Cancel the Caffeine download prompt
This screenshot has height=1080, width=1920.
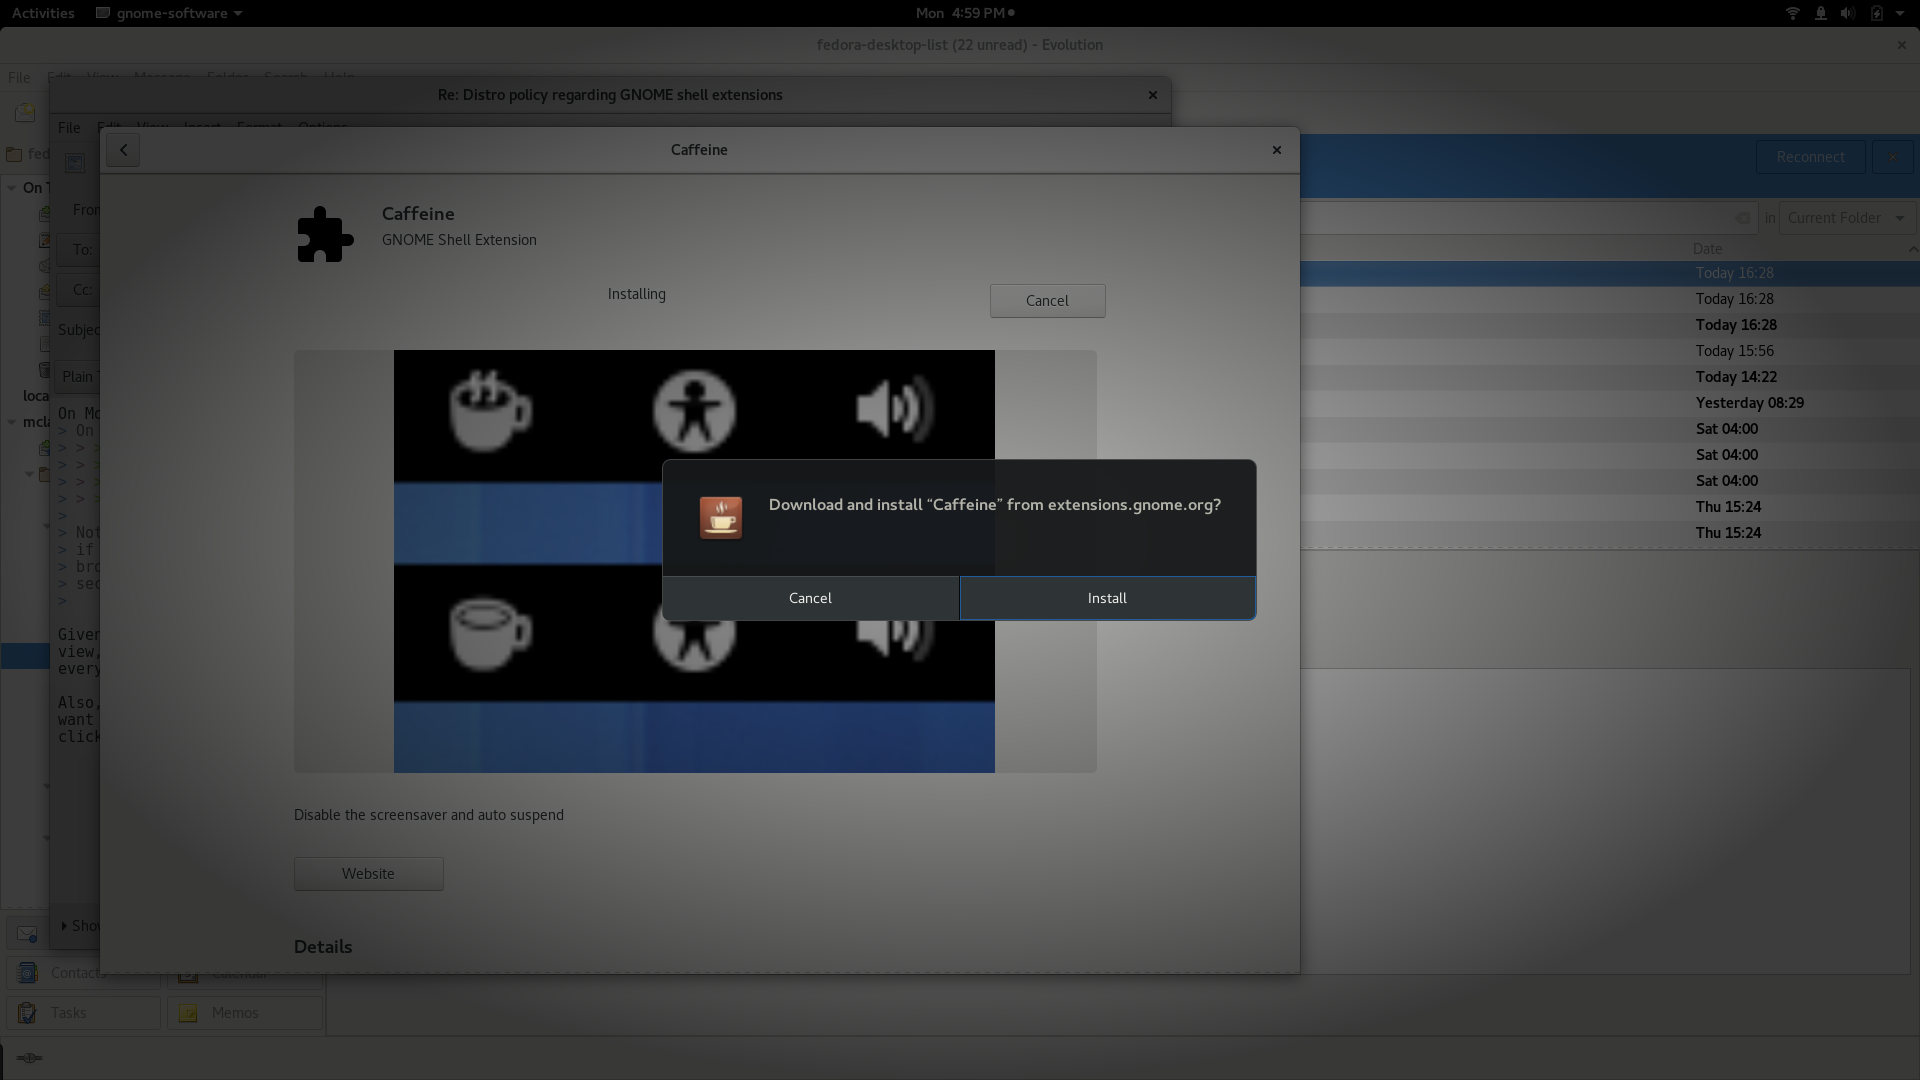point(810,598)
